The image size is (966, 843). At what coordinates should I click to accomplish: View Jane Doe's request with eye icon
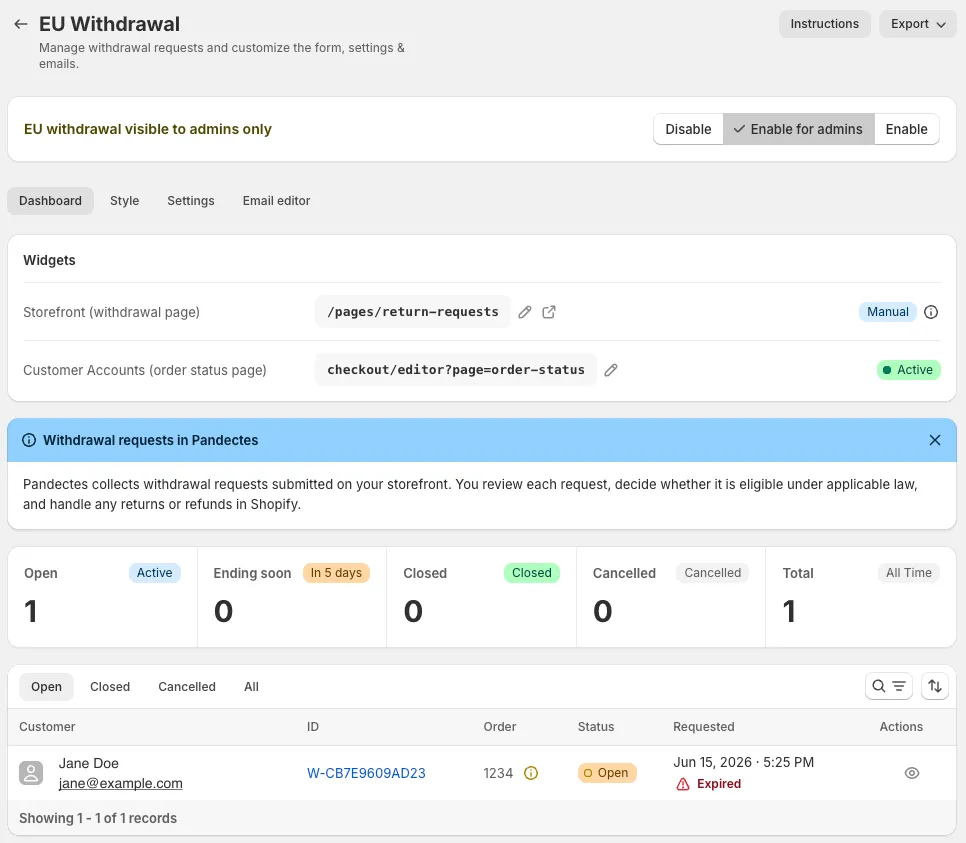tap(912, 773)
